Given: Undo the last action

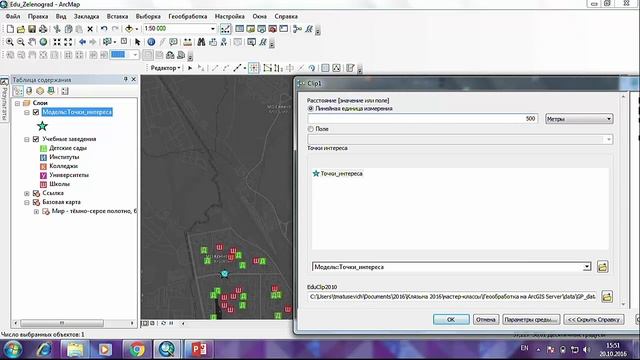Looking at the screenshot, I should (104, 29).
